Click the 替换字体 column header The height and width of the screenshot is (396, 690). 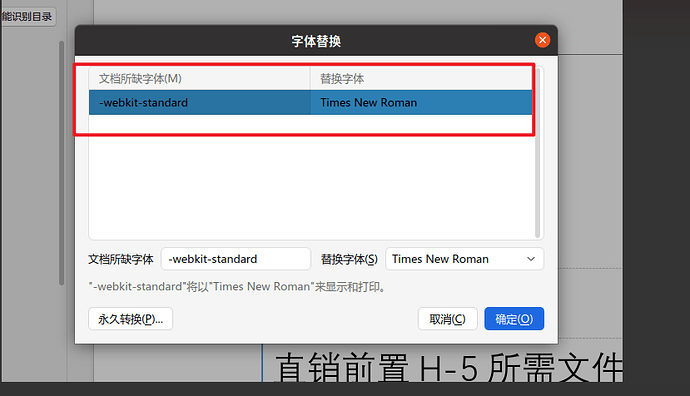point(421,79)
